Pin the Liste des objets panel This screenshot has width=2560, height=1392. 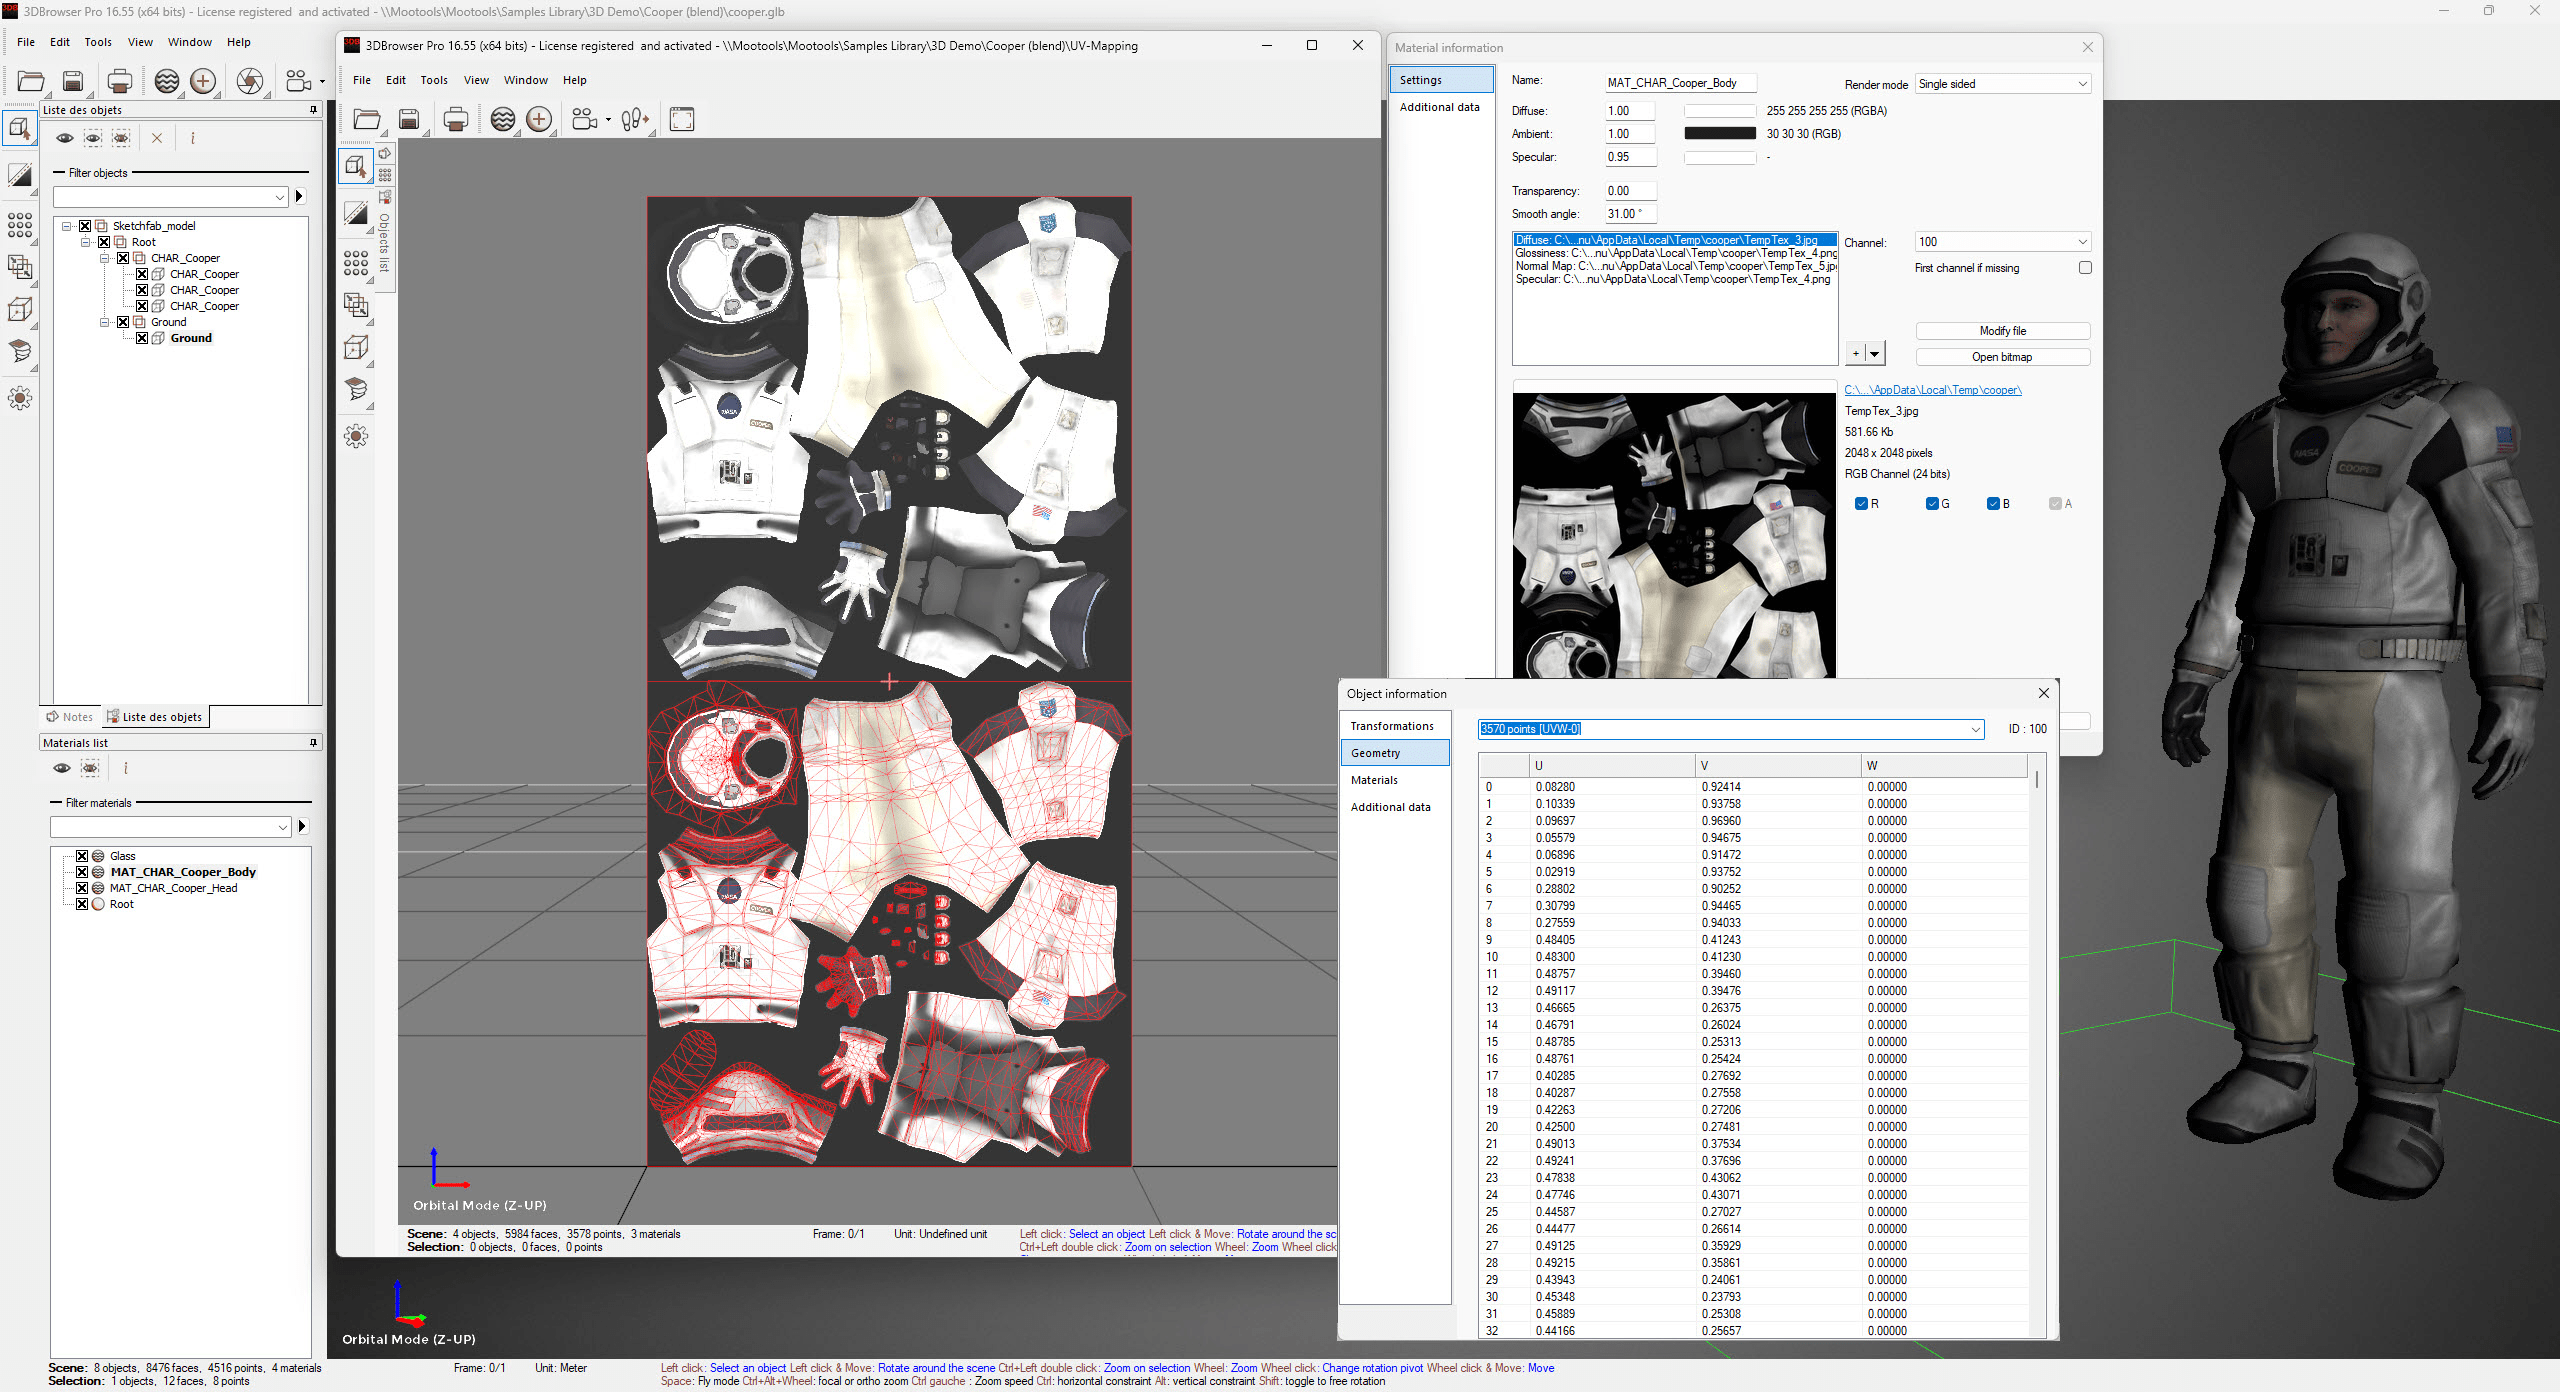313,110
